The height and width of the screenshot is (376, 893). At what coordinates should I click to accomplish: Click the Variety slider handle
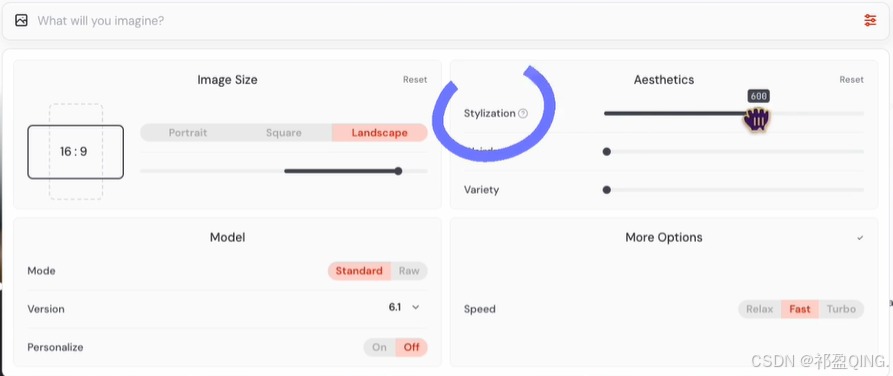click(x=607, y=190)
